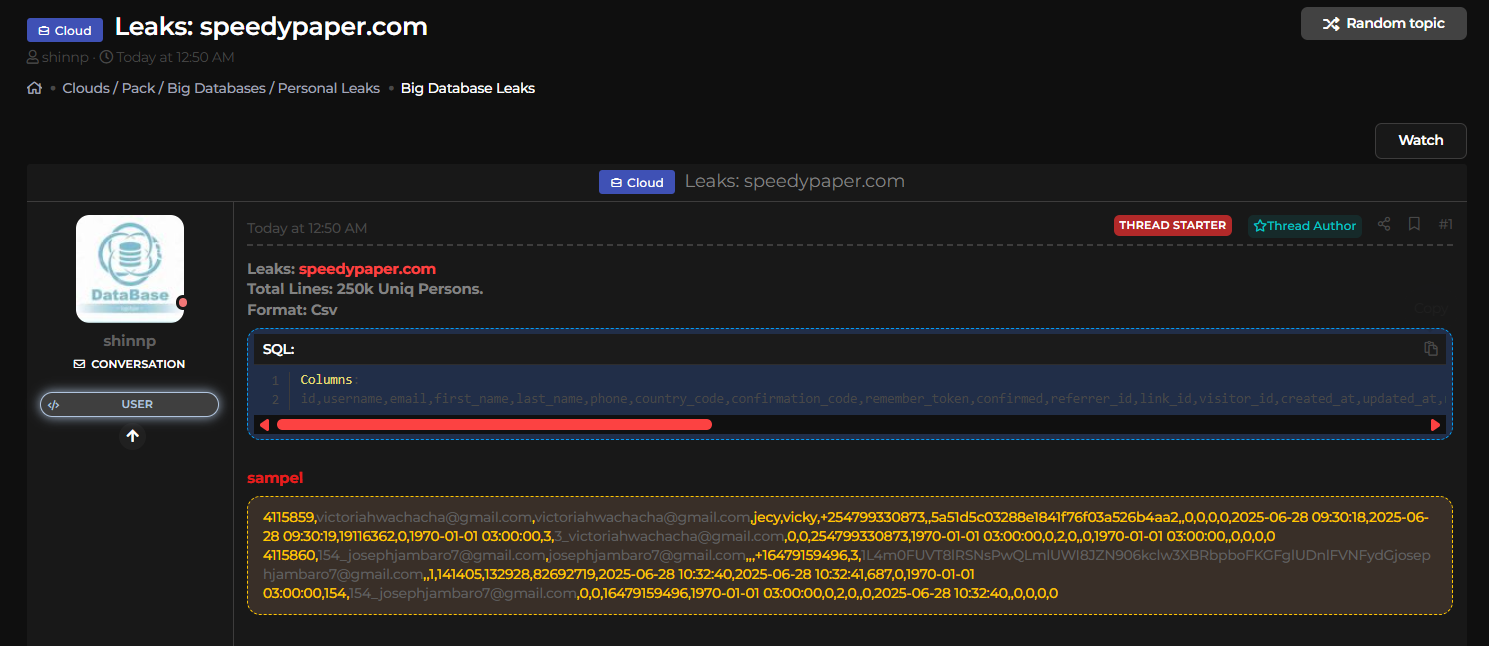1489x646 pixels.
Task: Click the THREAD STARTER label
Action: (1172, 226)
